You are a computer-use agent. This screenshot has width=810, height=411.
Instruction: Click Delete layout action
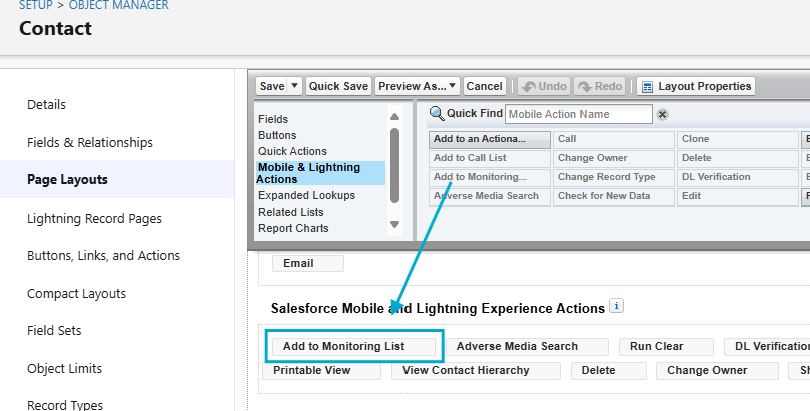[x=609, y=371]
